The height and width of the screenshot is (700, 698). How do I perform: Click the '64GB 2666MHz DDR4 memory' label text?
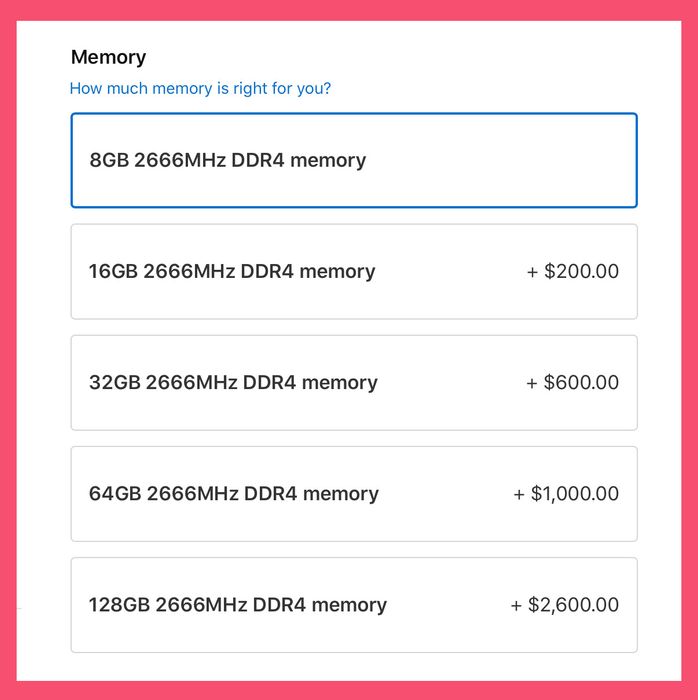click(234, 494)
